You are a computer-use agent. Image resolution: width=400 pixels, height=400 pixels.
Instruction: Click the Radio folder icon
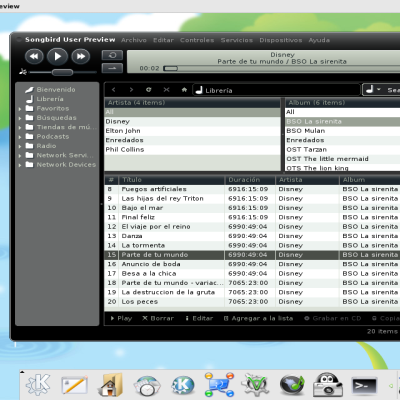[30, 146]
